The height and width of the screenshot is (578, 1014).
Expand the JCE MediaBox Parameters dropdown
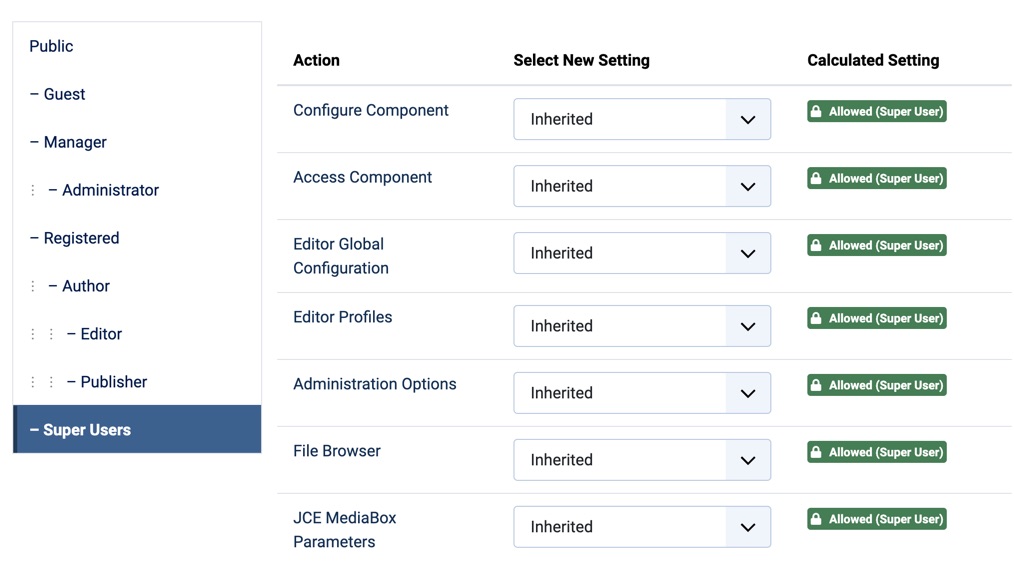coord(642,527)
